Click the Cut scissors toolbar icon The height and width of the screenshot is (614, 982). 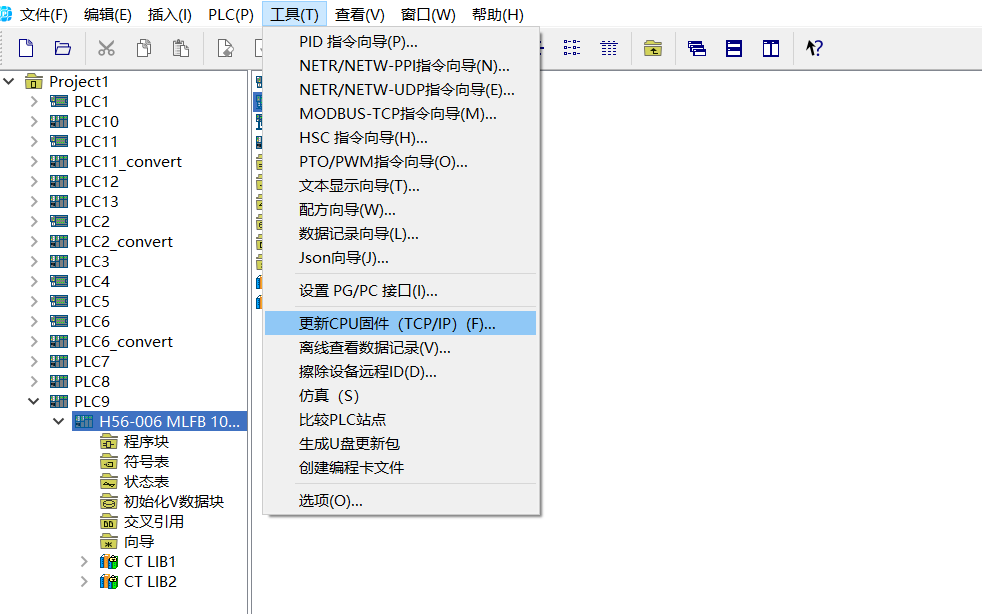pyautogui.click(x=106, y=48)
